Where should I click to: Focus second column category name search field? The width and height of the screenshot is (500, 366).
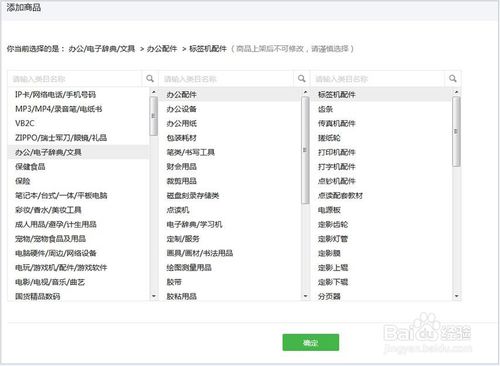click(227, 79)
